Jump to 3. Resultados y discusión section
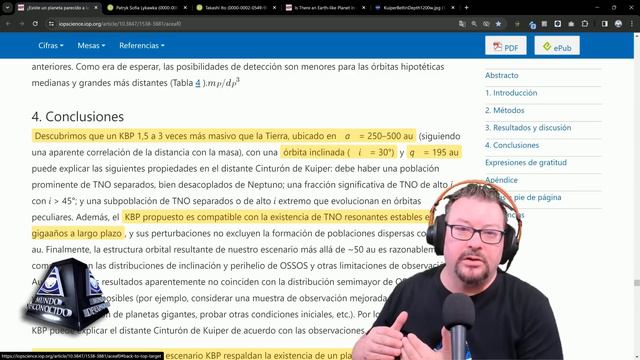The width and height of the screenshot is (640, 360). pyautogui.click(x=528, y=128)
